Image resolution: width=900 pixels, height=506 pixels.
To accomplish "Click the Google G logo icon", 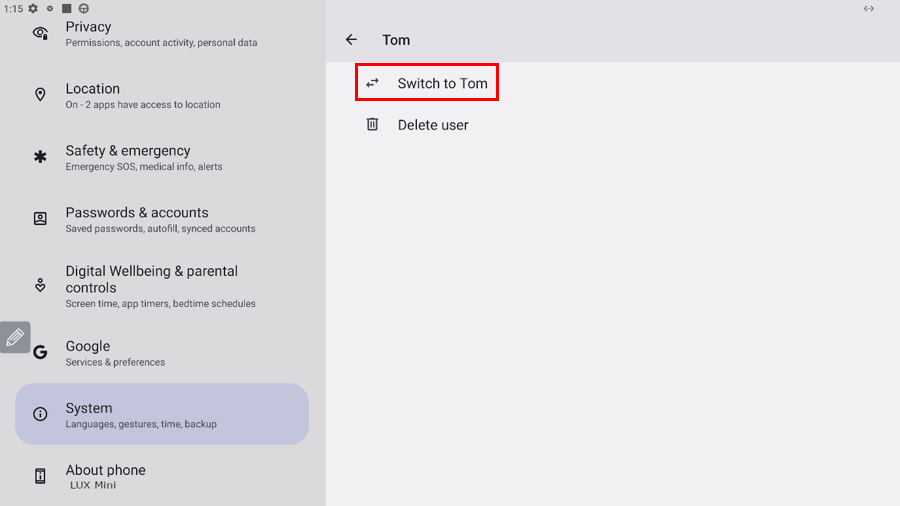I will [x=40, y=352].
